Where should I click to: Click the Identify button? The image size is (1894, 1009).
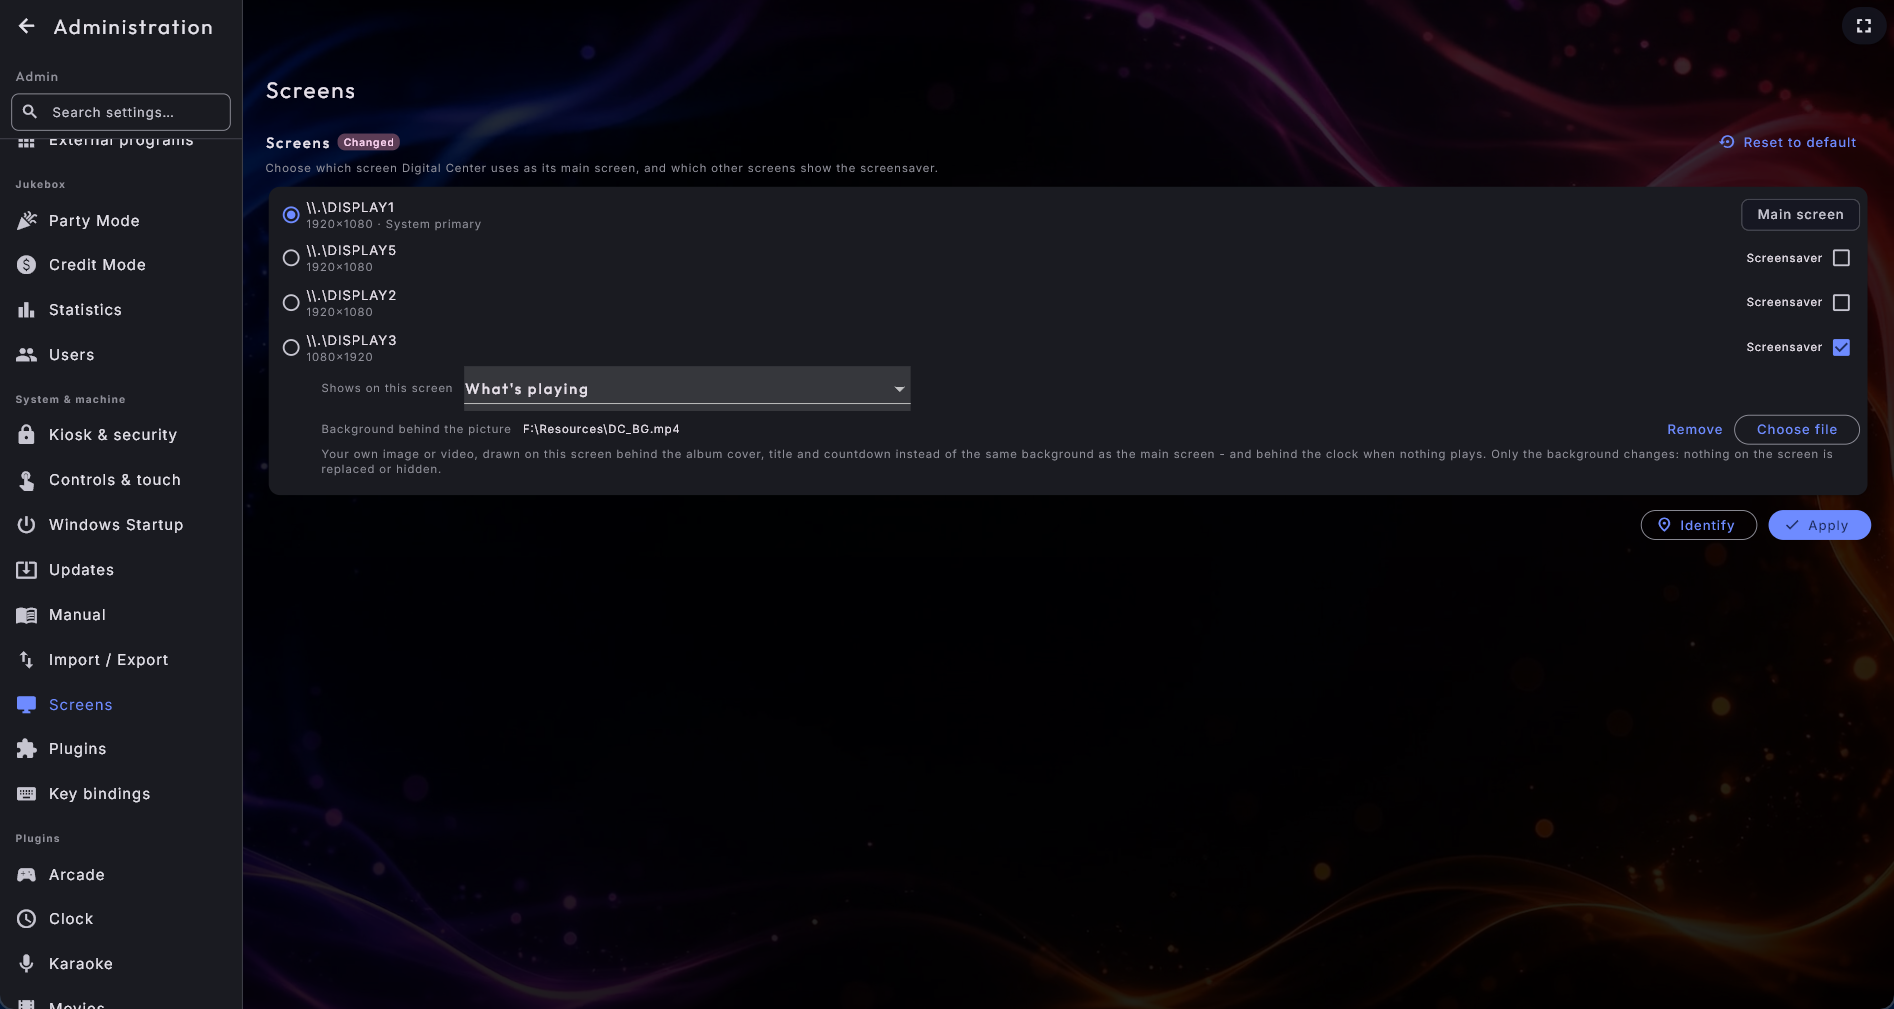[x=1698, y=525]
